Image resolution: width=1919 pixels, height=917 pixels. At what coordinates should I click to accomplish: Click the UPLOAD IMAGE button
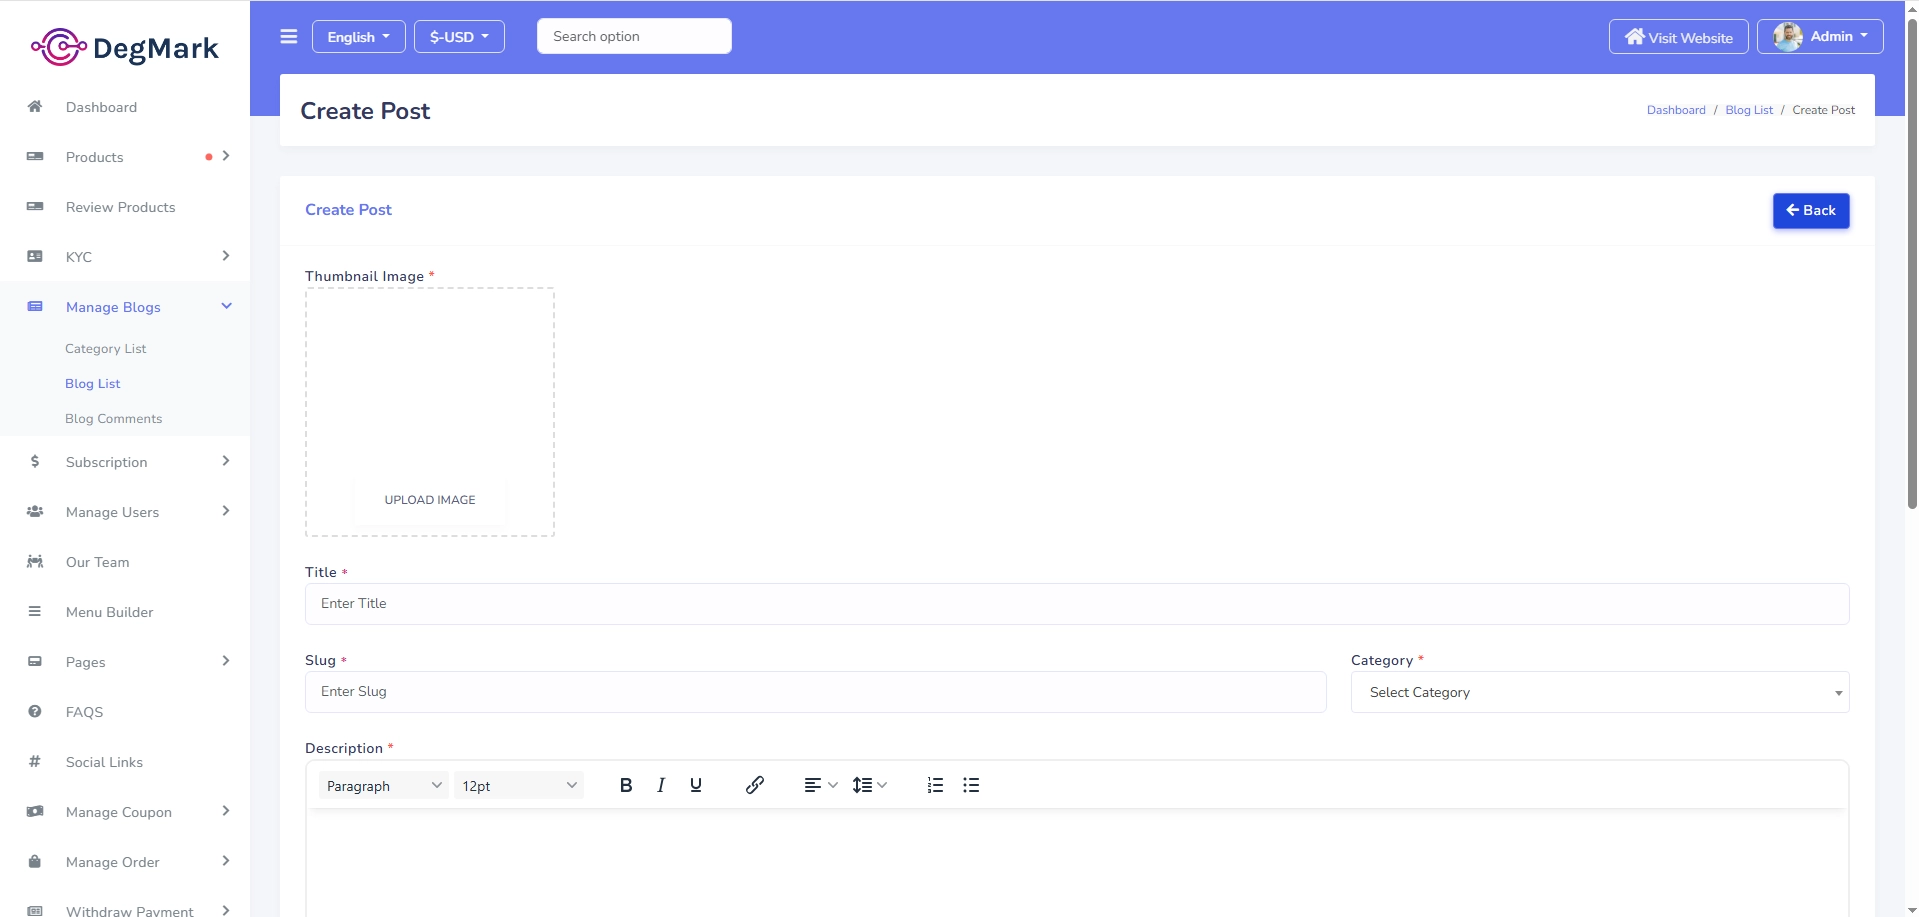click(x=430, y=500)
